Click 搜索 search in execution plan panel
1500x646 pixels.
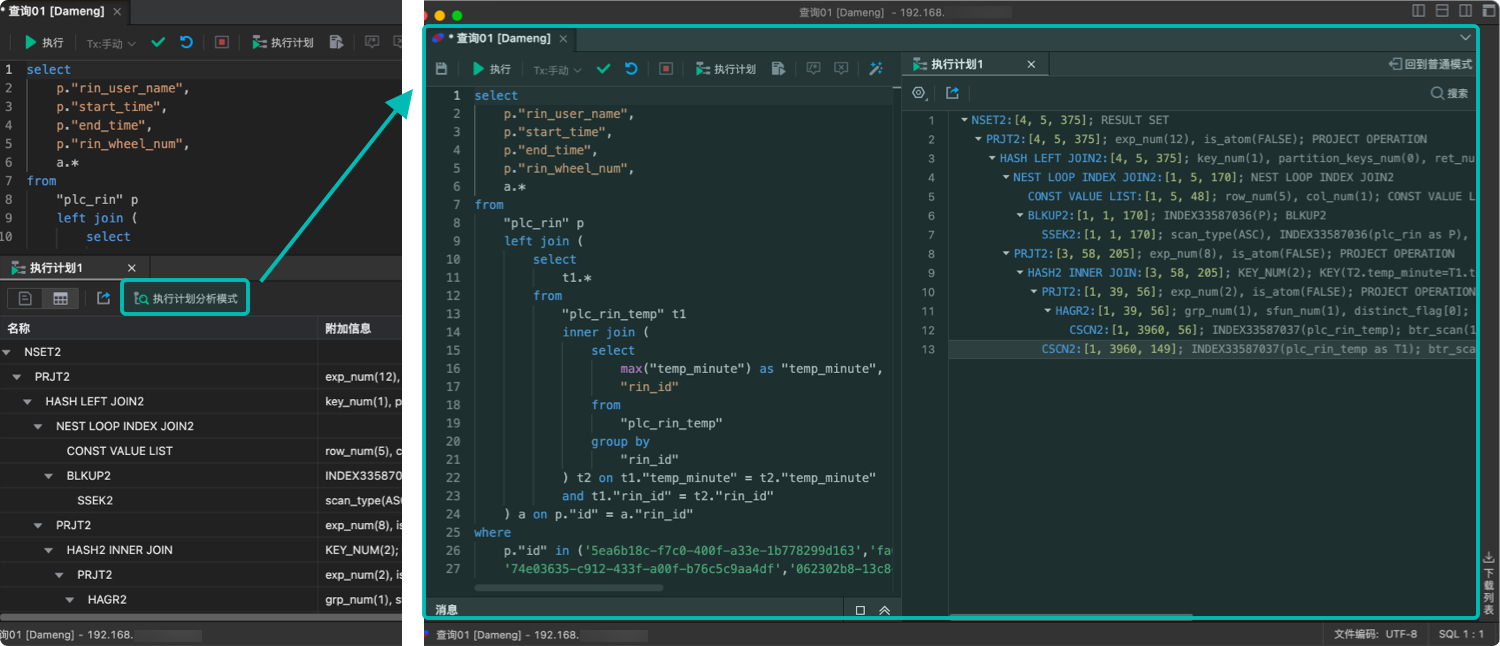pyautogui.click(x=1449, y=93)
